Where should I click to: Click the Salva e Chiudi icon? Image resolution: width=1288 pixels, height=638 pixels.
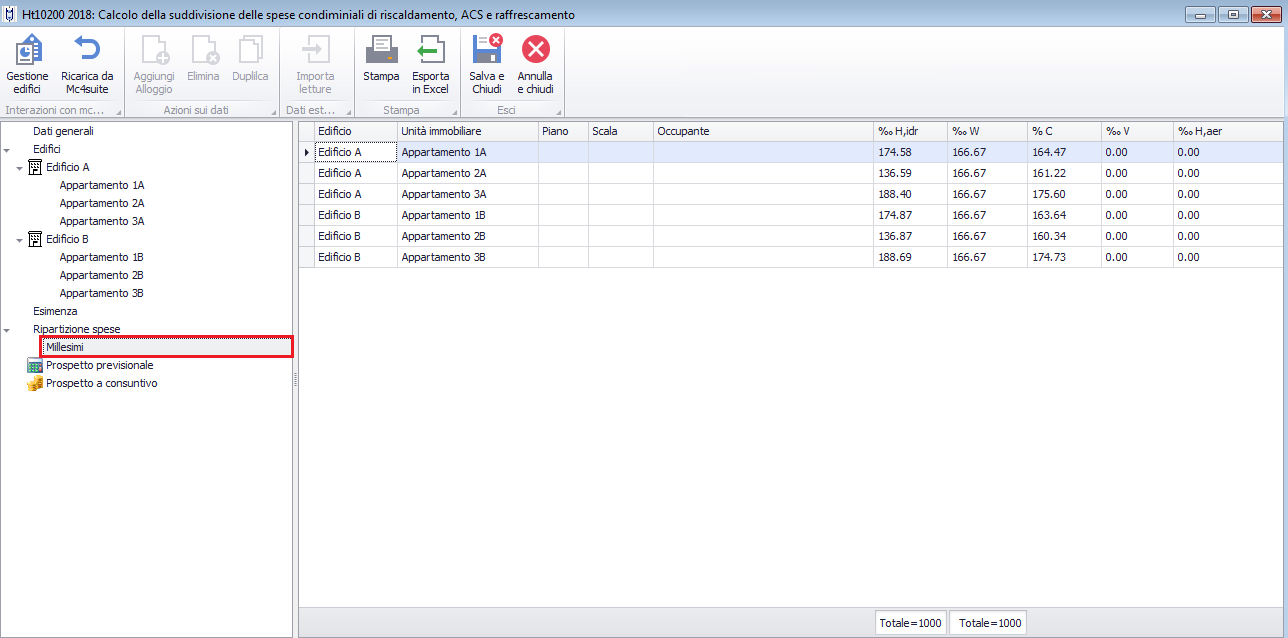(487, 62)
